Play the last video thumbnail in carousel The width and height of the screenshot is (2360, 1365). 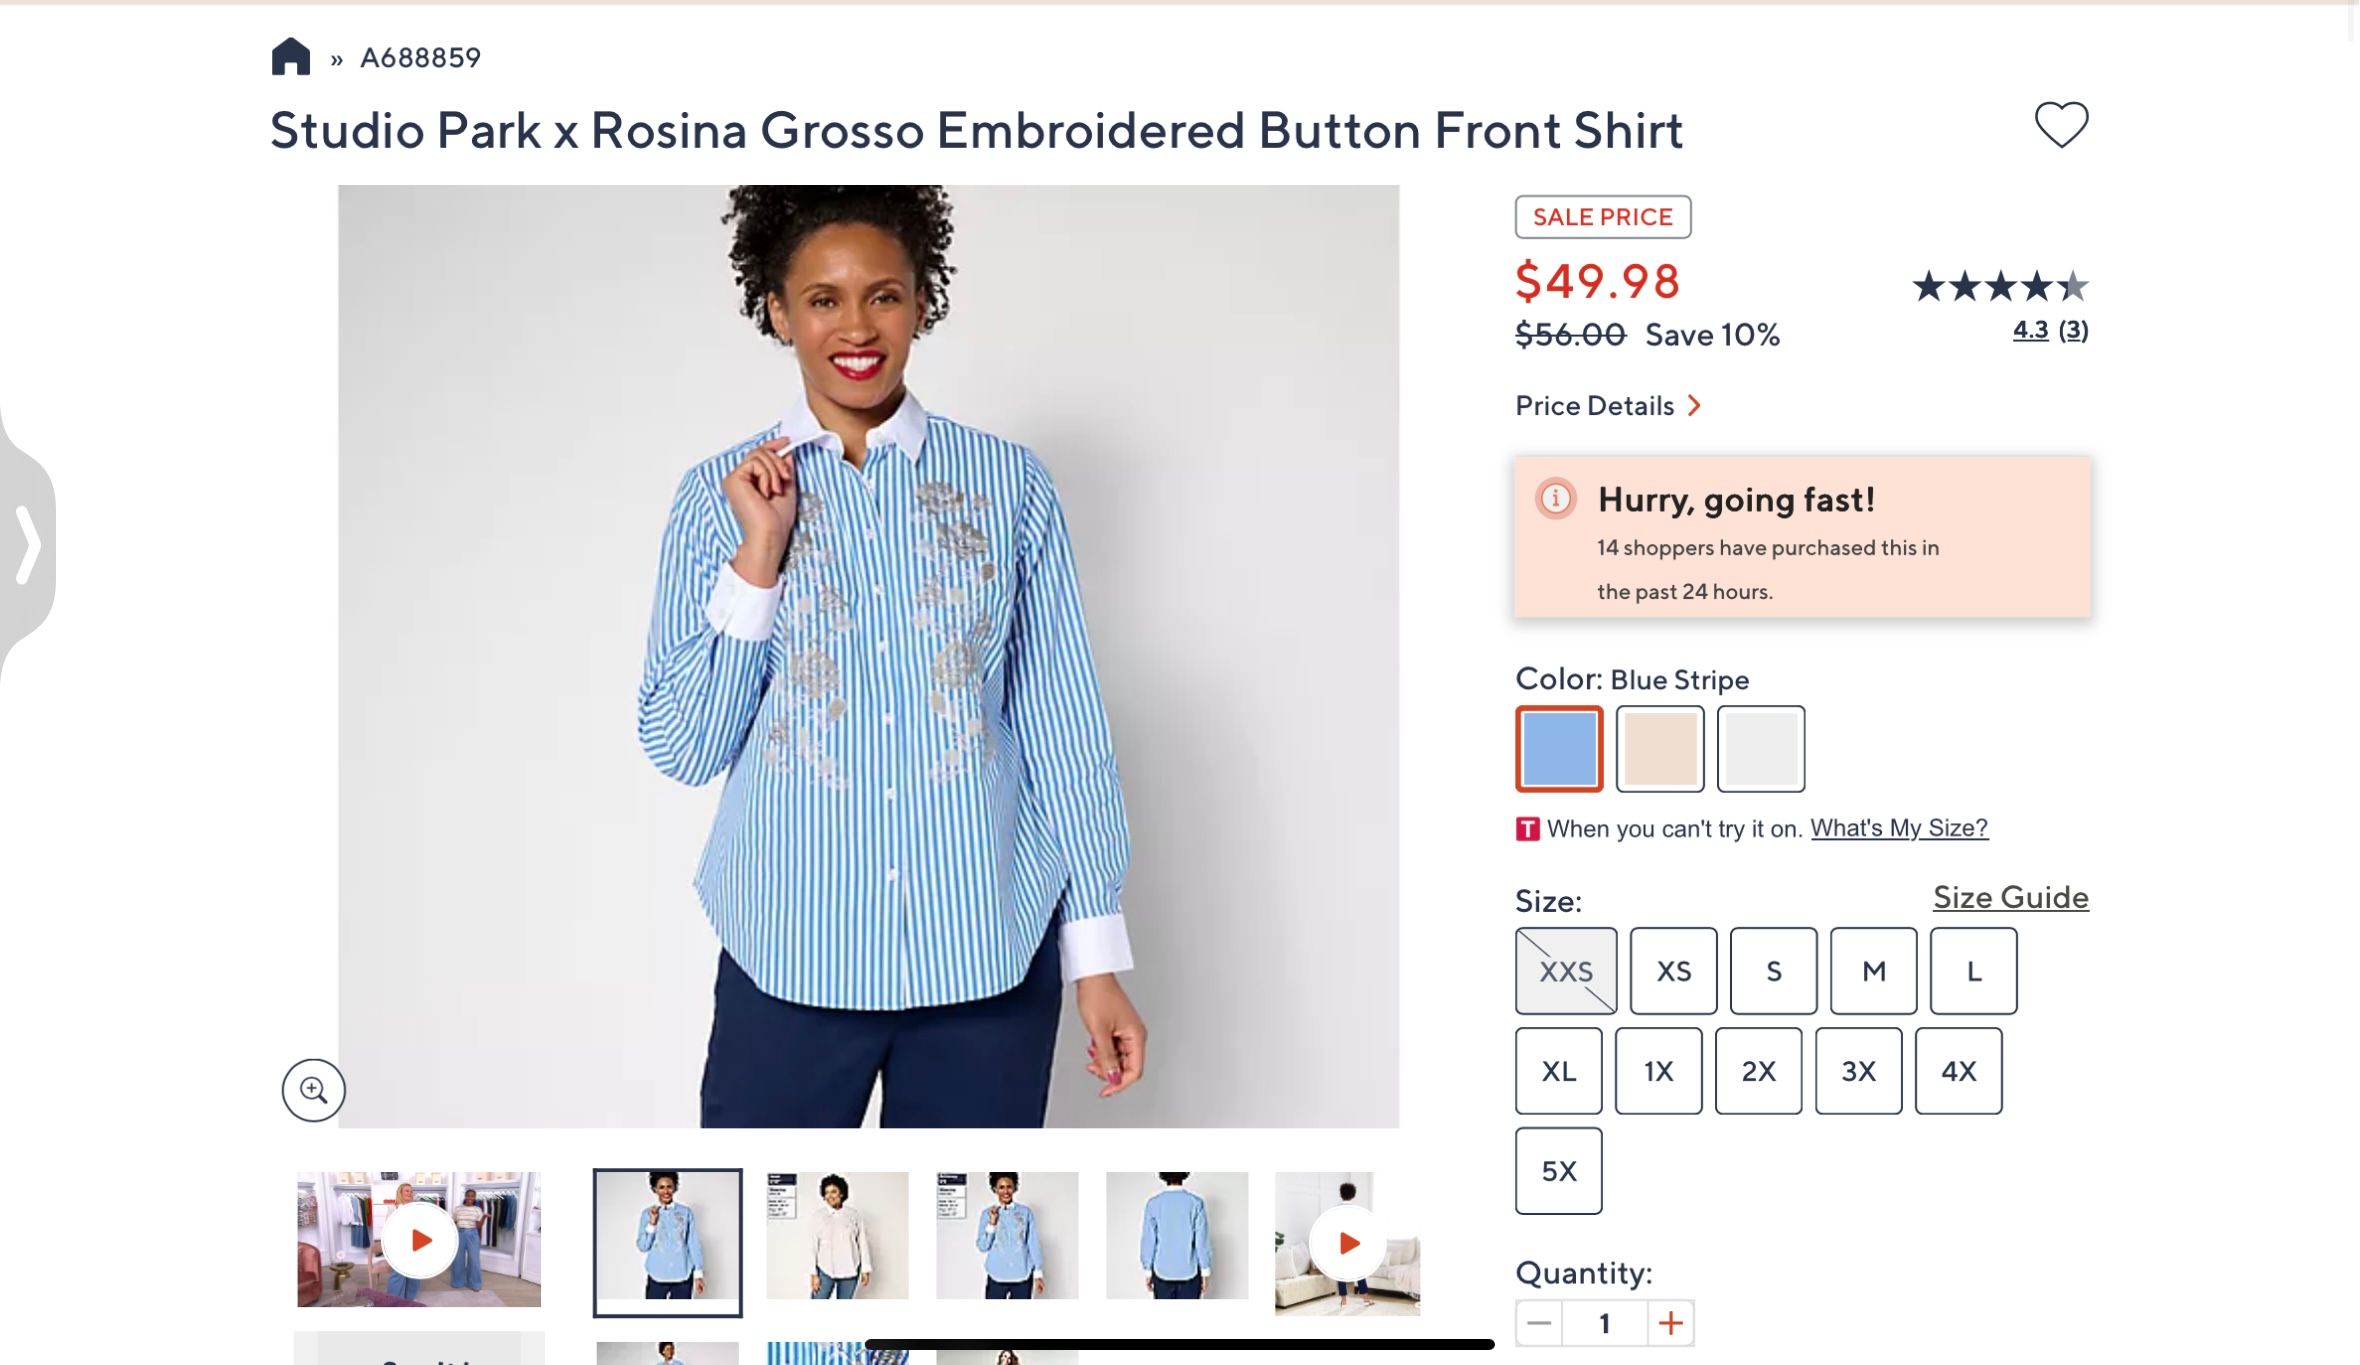(1348, 1242)
